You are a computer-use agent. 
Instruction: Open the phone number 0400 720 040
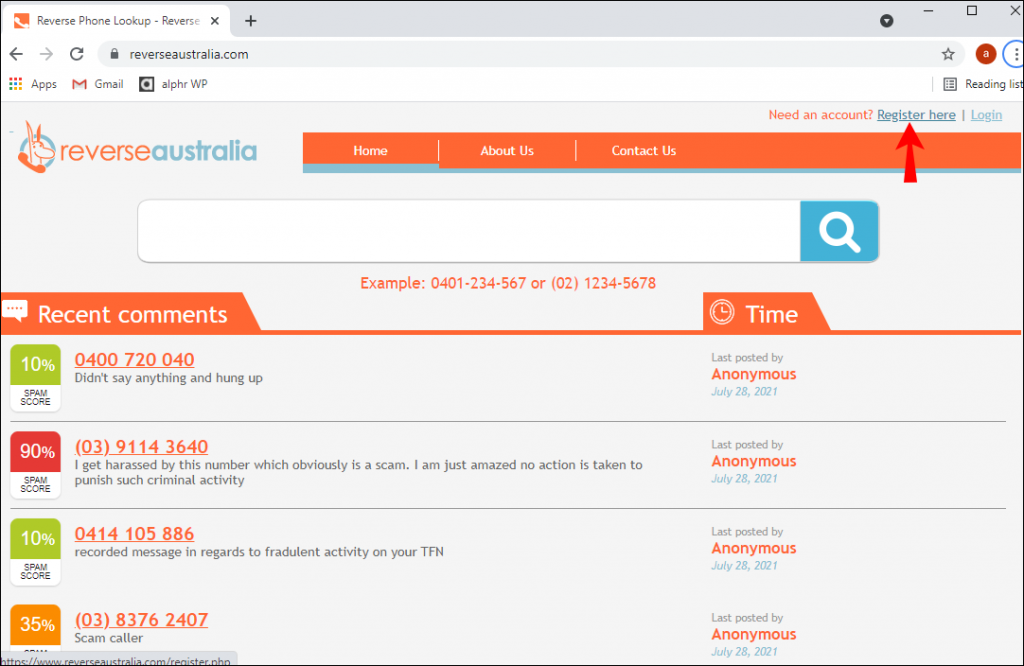[x=134, y=360]
